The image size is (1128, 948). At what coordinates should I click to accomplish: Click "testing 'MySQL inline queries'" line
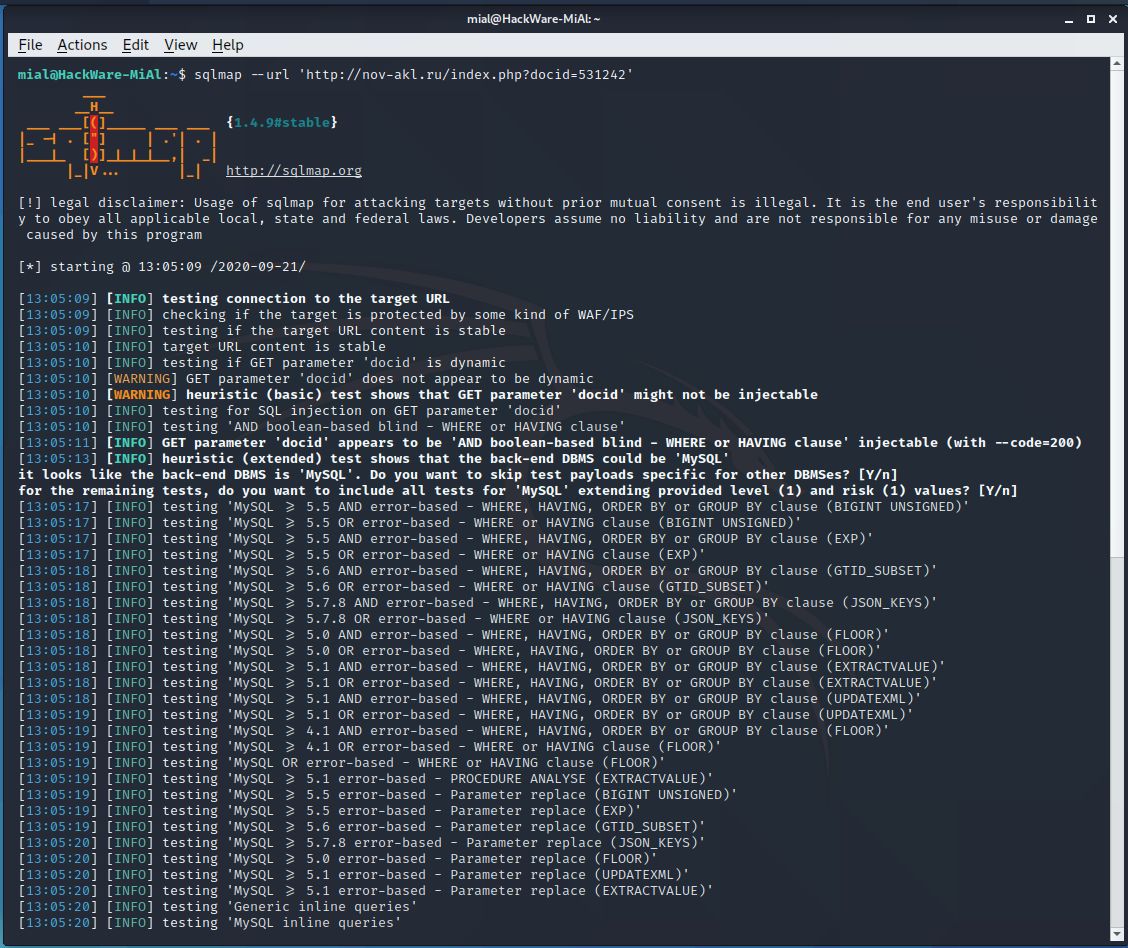210,923
